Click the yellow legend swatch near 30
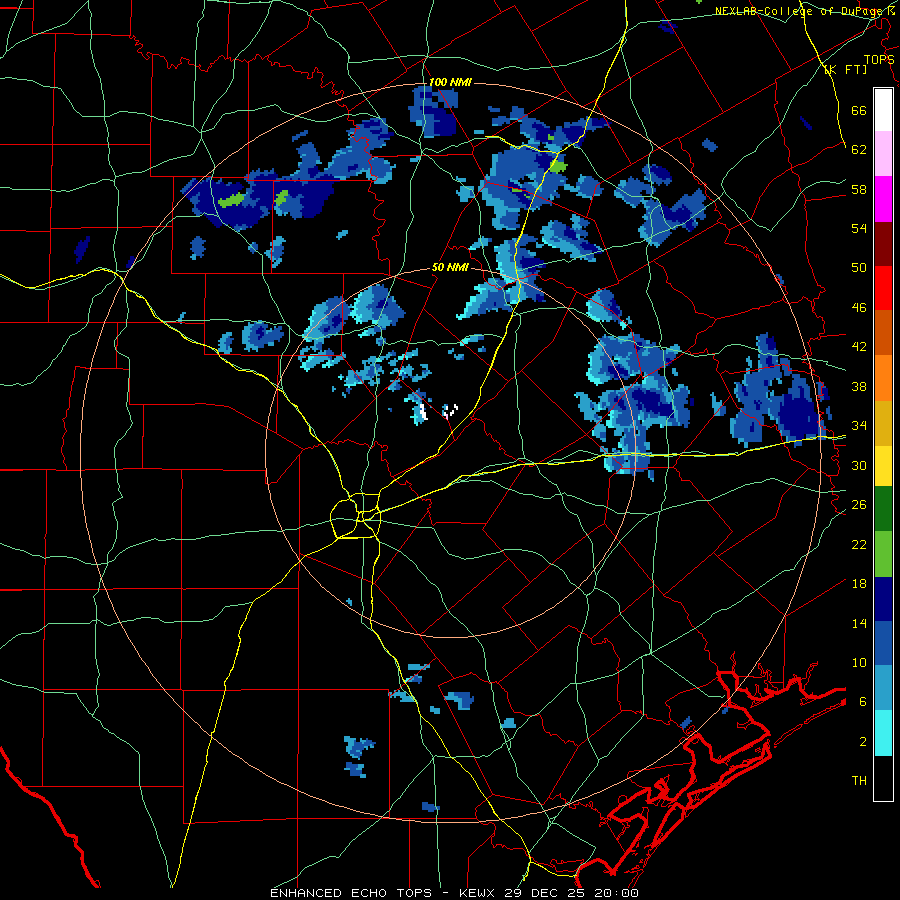 coord(883,465)
